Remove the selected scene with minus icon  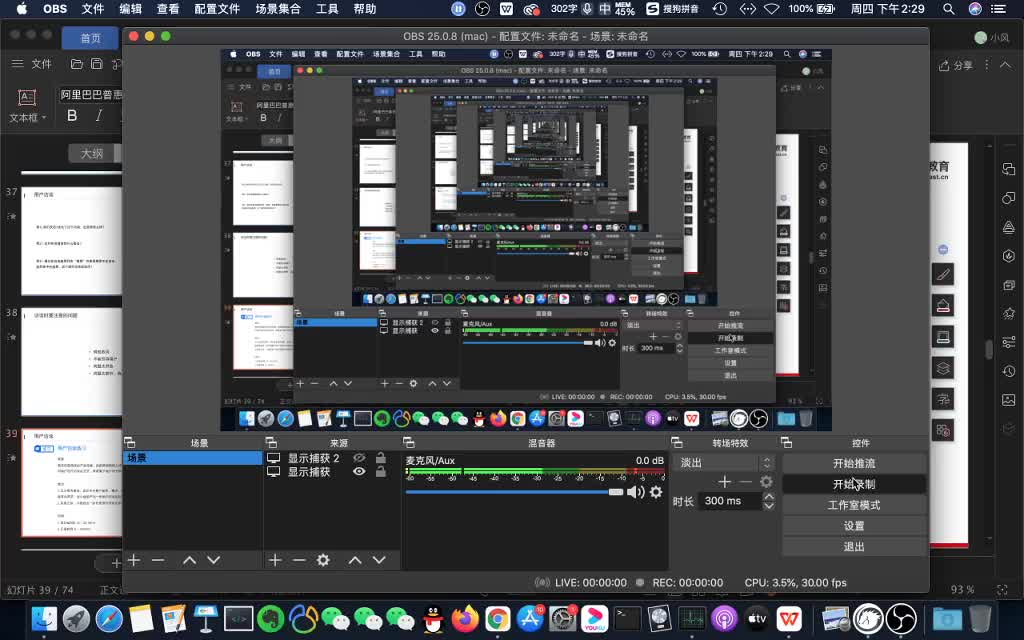158,560
